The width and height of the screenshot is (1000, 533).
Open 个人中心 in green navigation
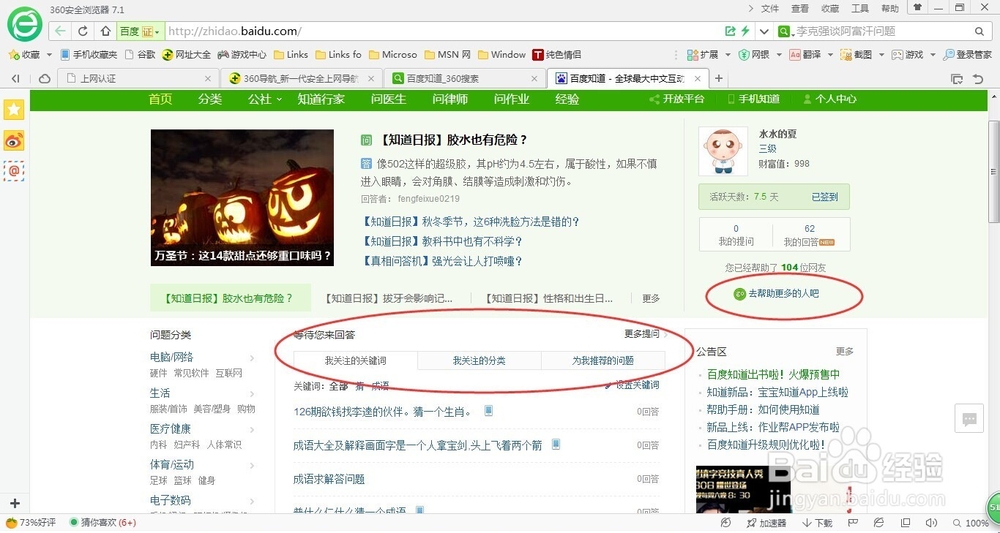(x=830, y=99)
